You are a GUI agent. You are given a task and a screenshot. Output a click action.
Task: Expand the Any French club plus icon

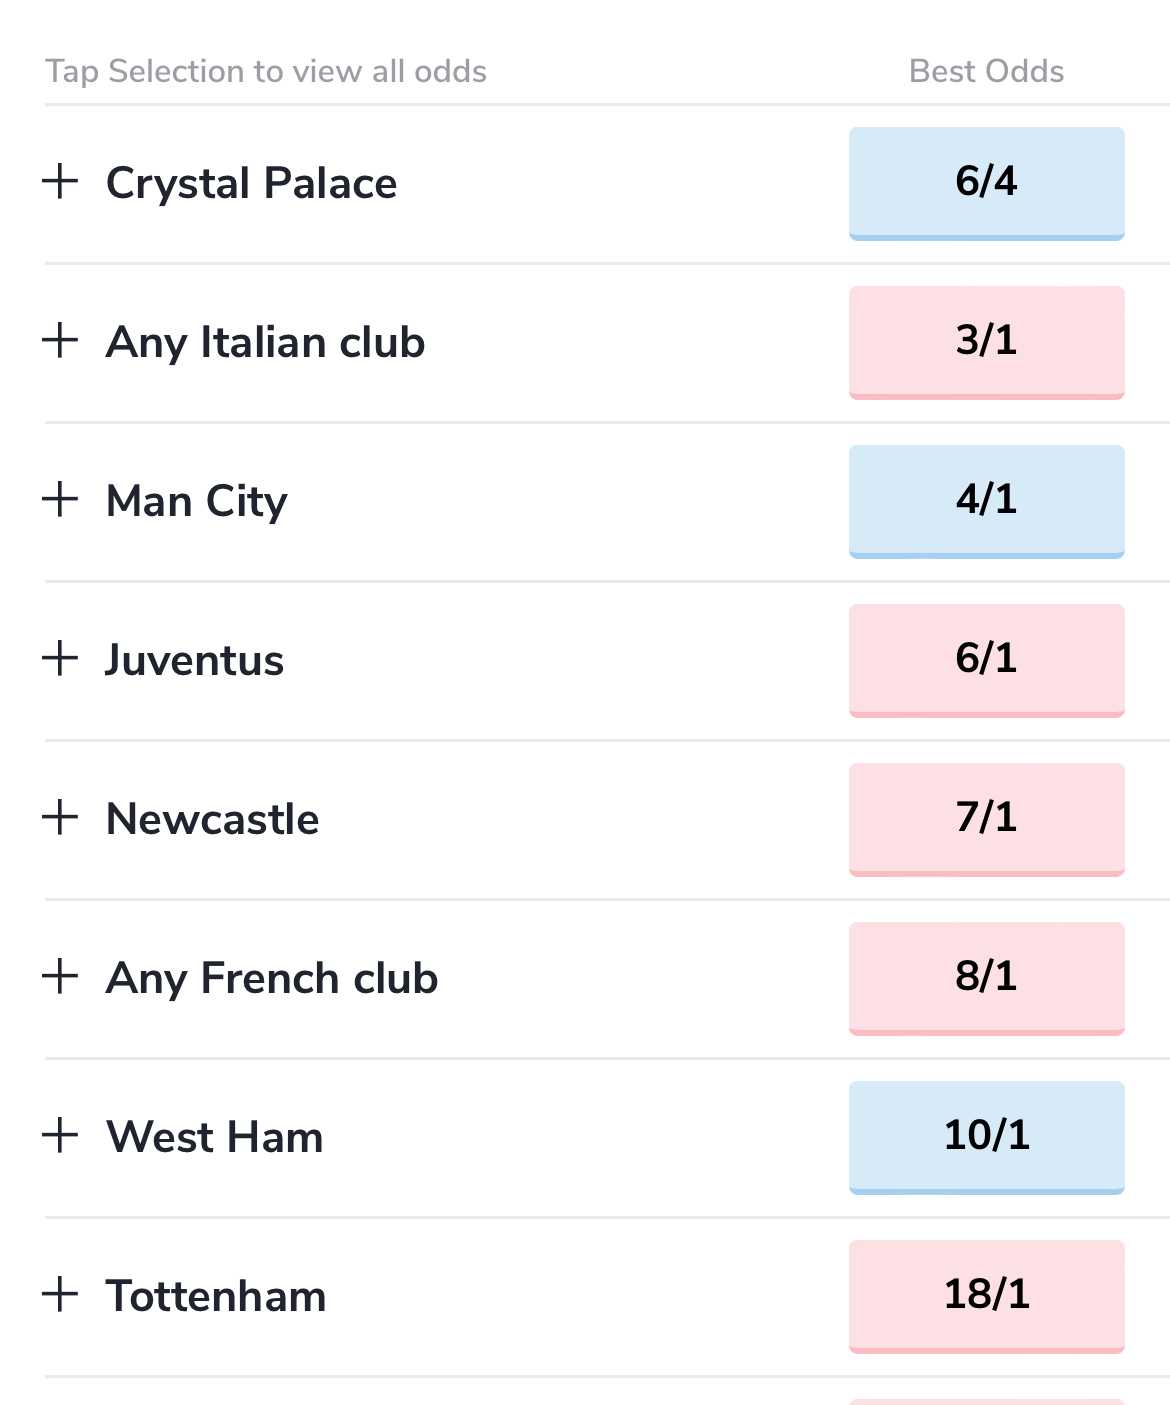(60, 976)
